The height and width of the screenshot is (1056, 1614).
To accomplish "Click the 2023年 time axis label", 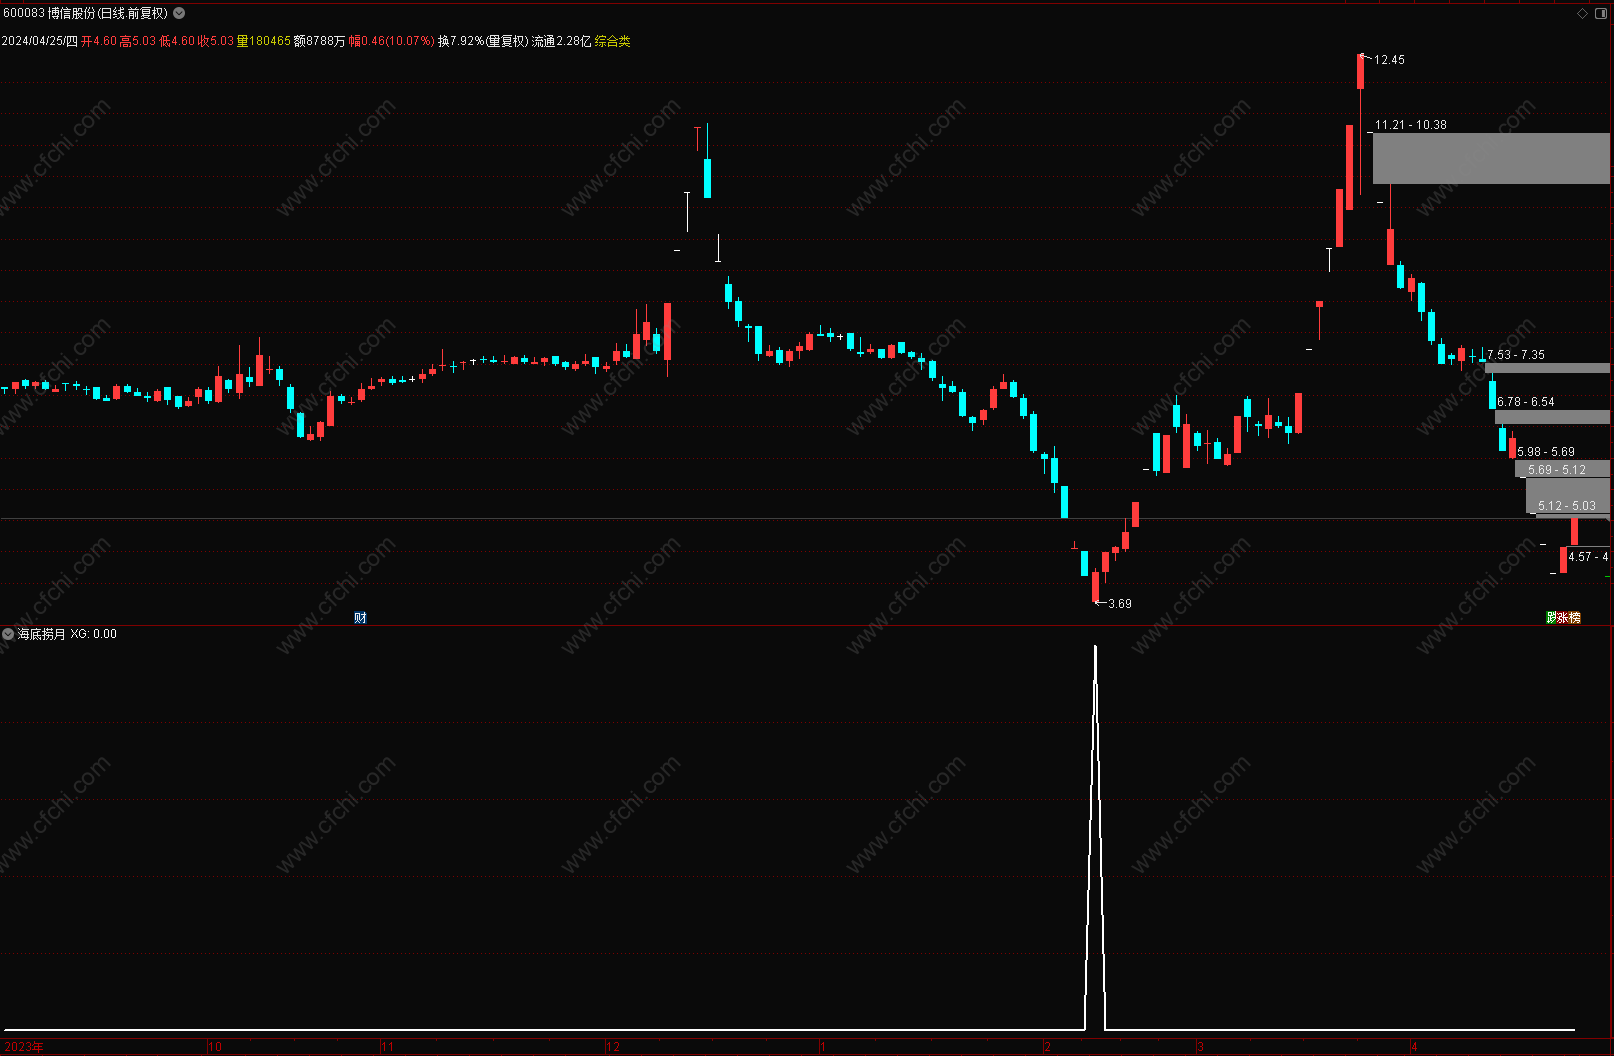I will [x=22, y=1047].
